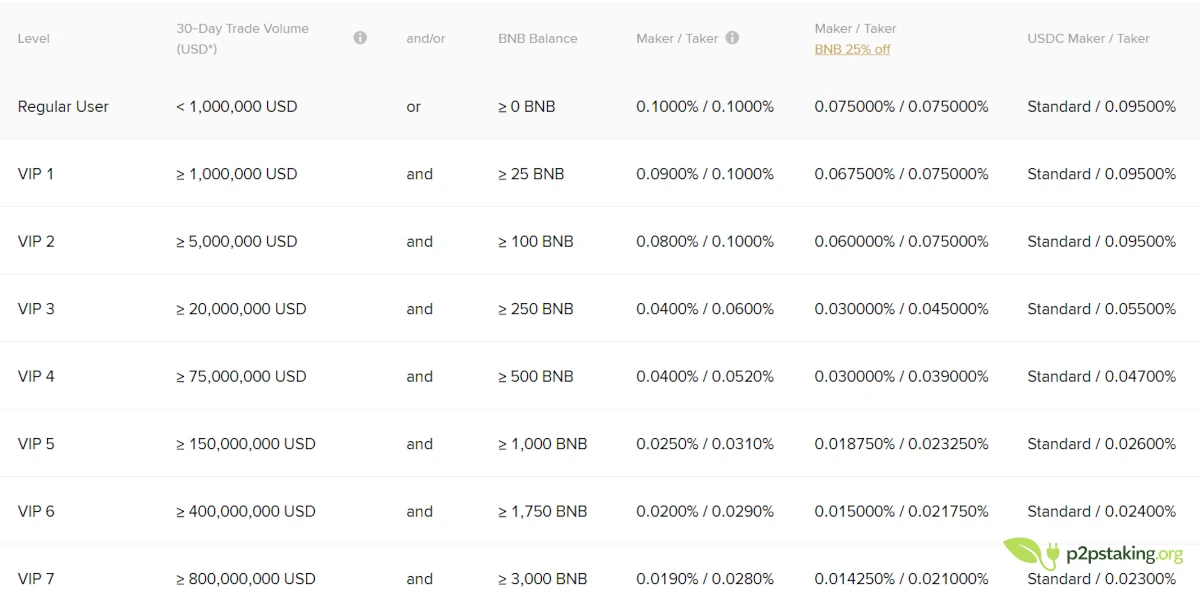Viewport: 1200px width, 592px height.
Task: Click the VIP 1 level label
Action: [x=36, y=173]
